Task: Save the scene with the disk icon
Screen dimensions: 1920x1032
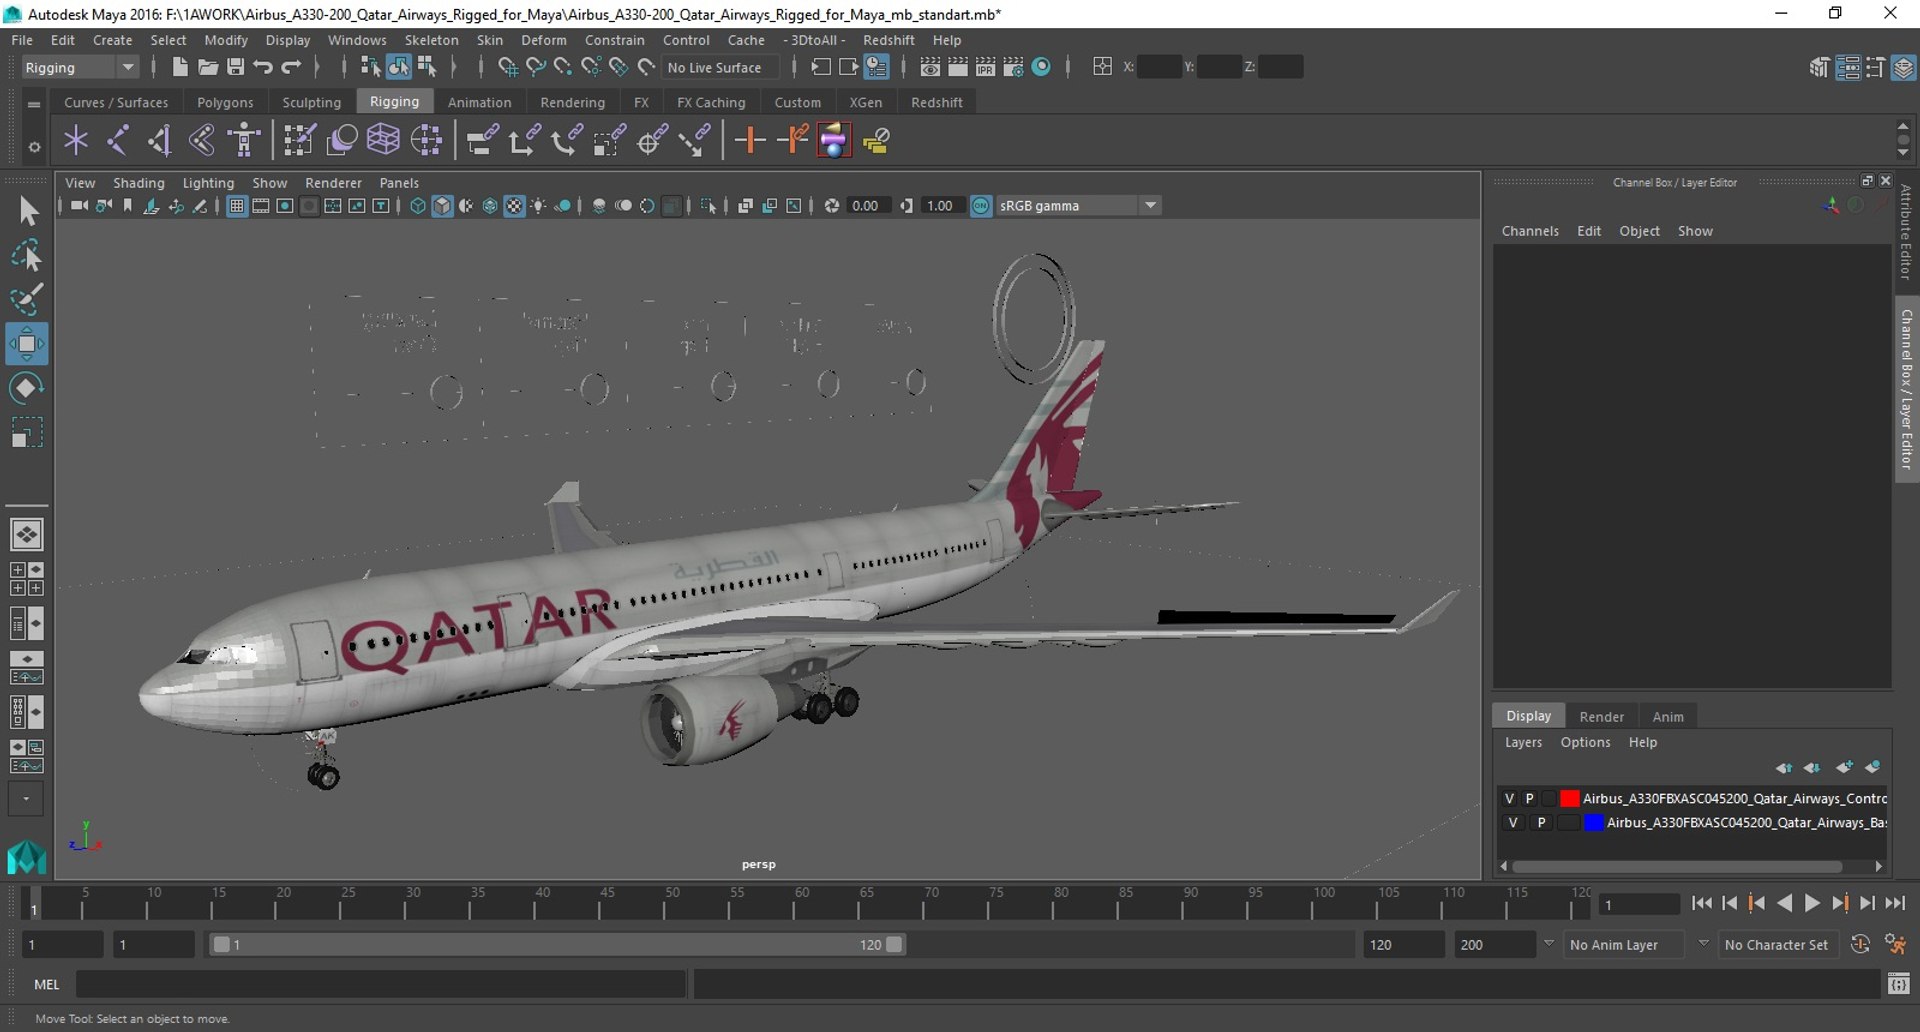Action: pyautogui.click(x=235, y=67)
